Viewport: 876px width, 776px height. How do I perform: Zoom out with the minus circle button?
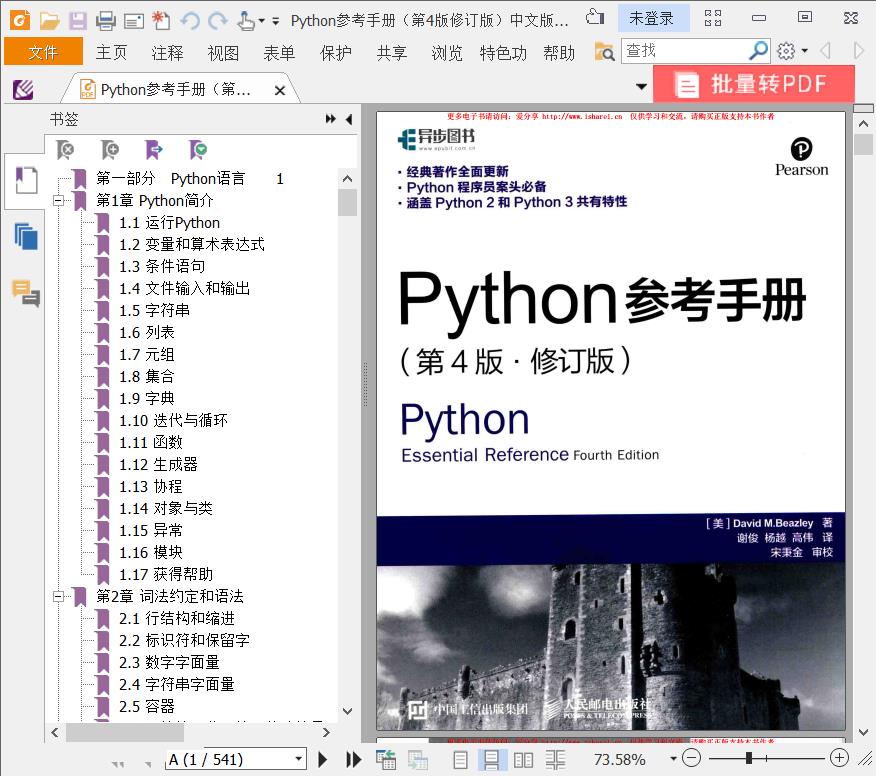(x=692, y=758)
